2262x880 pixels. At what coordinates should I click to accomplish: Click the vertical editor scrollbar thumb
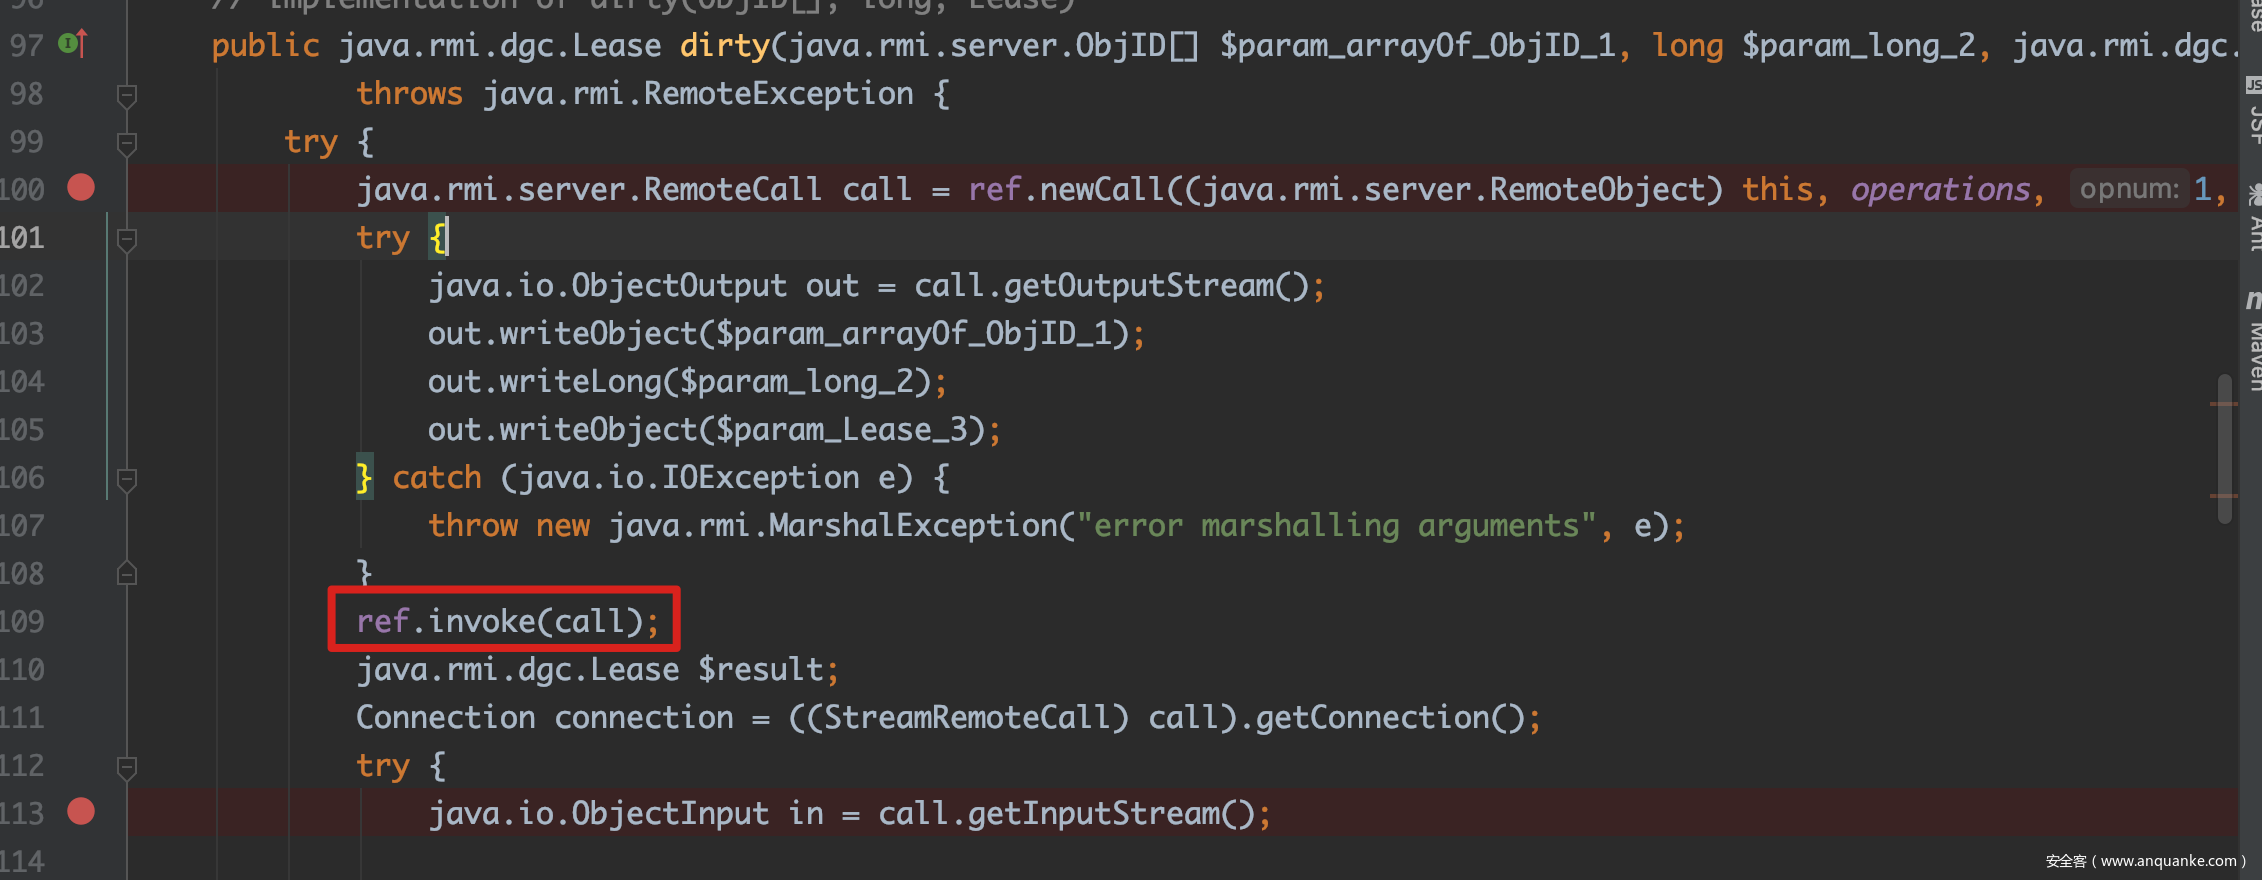pyautogui.click(x=2224, y=448)
